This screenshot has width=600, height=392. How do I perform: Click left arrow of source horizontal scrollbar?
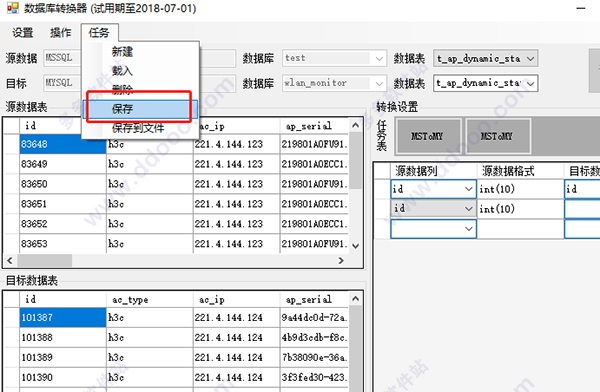(10, 261)
